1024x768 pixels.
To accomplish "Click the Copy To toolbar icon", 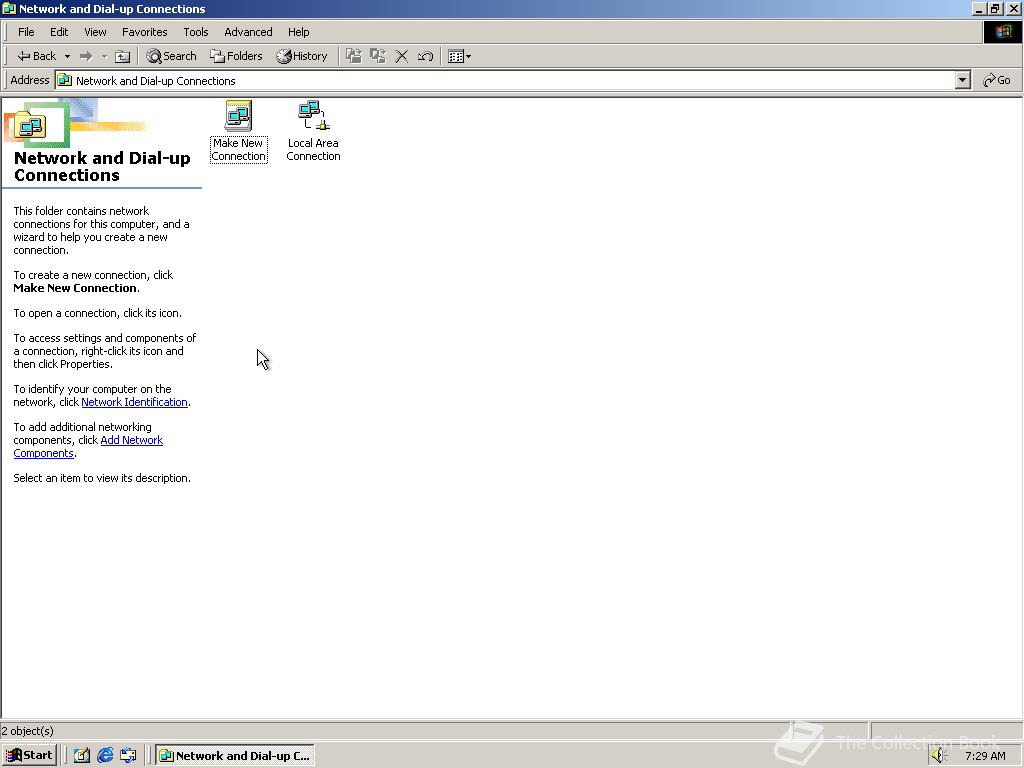I will tap(377, 56).
